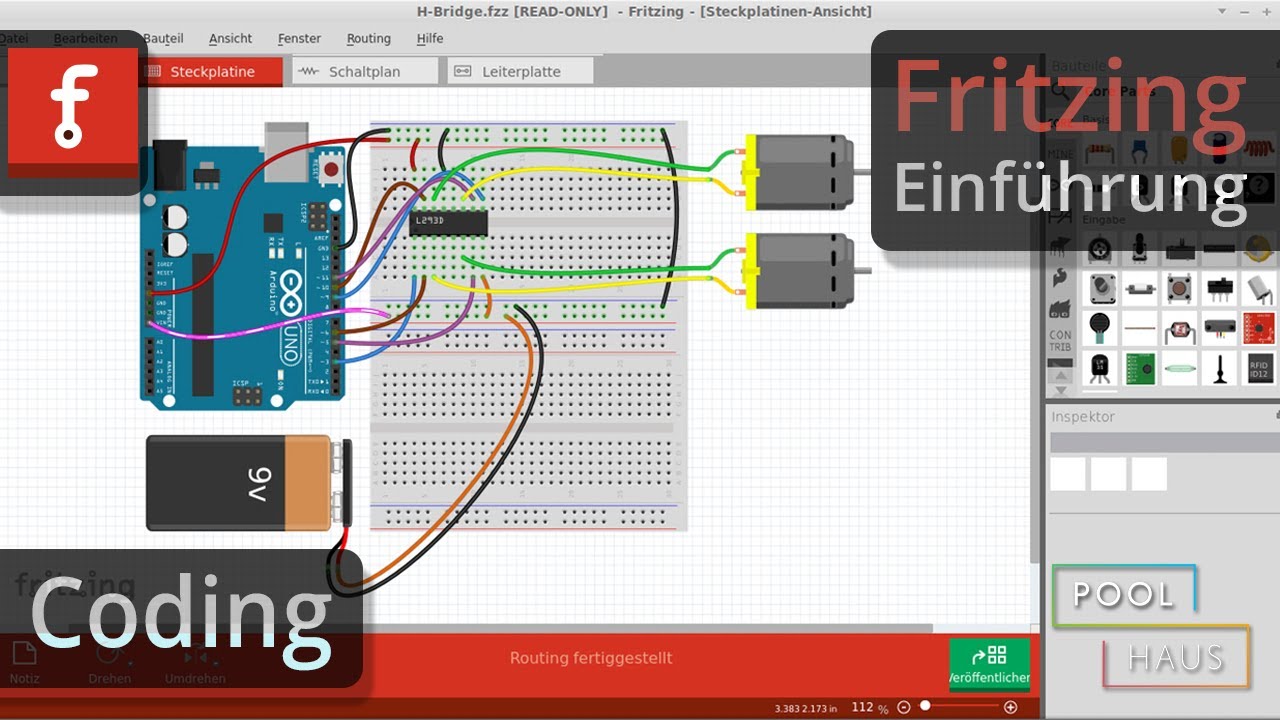
Task: Switch to the Steckplatine tab
Action: 211,72
